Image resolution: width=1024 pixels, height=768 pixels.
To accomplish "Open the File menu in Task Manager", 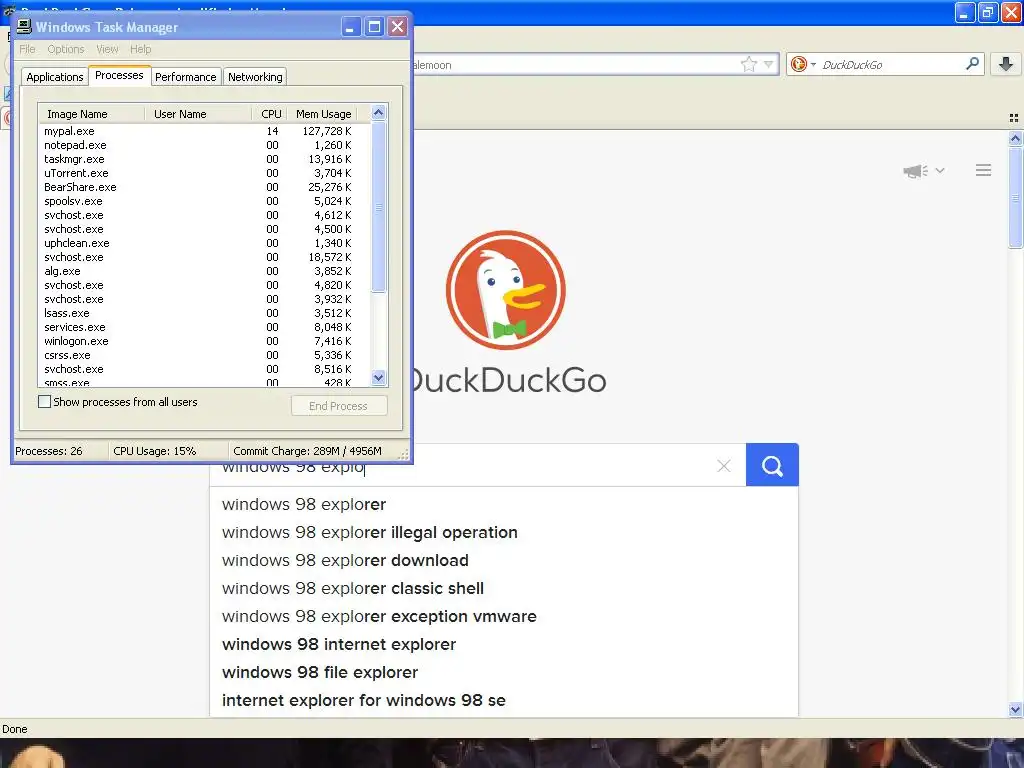I will tap(27, 49).
